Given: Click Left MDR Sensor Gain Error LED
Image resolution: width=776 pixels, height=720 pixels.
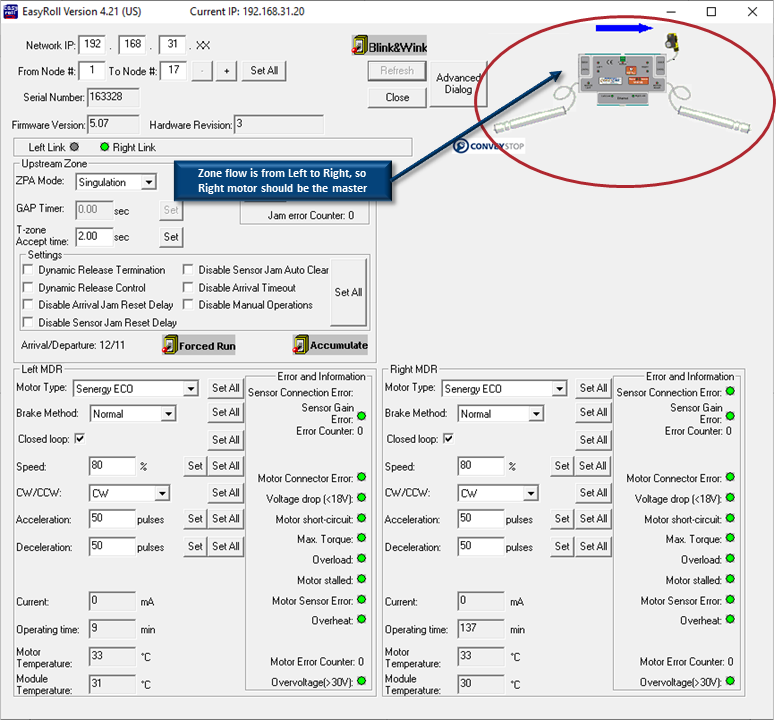Looking at the screenshot, I should [x=362, y=416].
